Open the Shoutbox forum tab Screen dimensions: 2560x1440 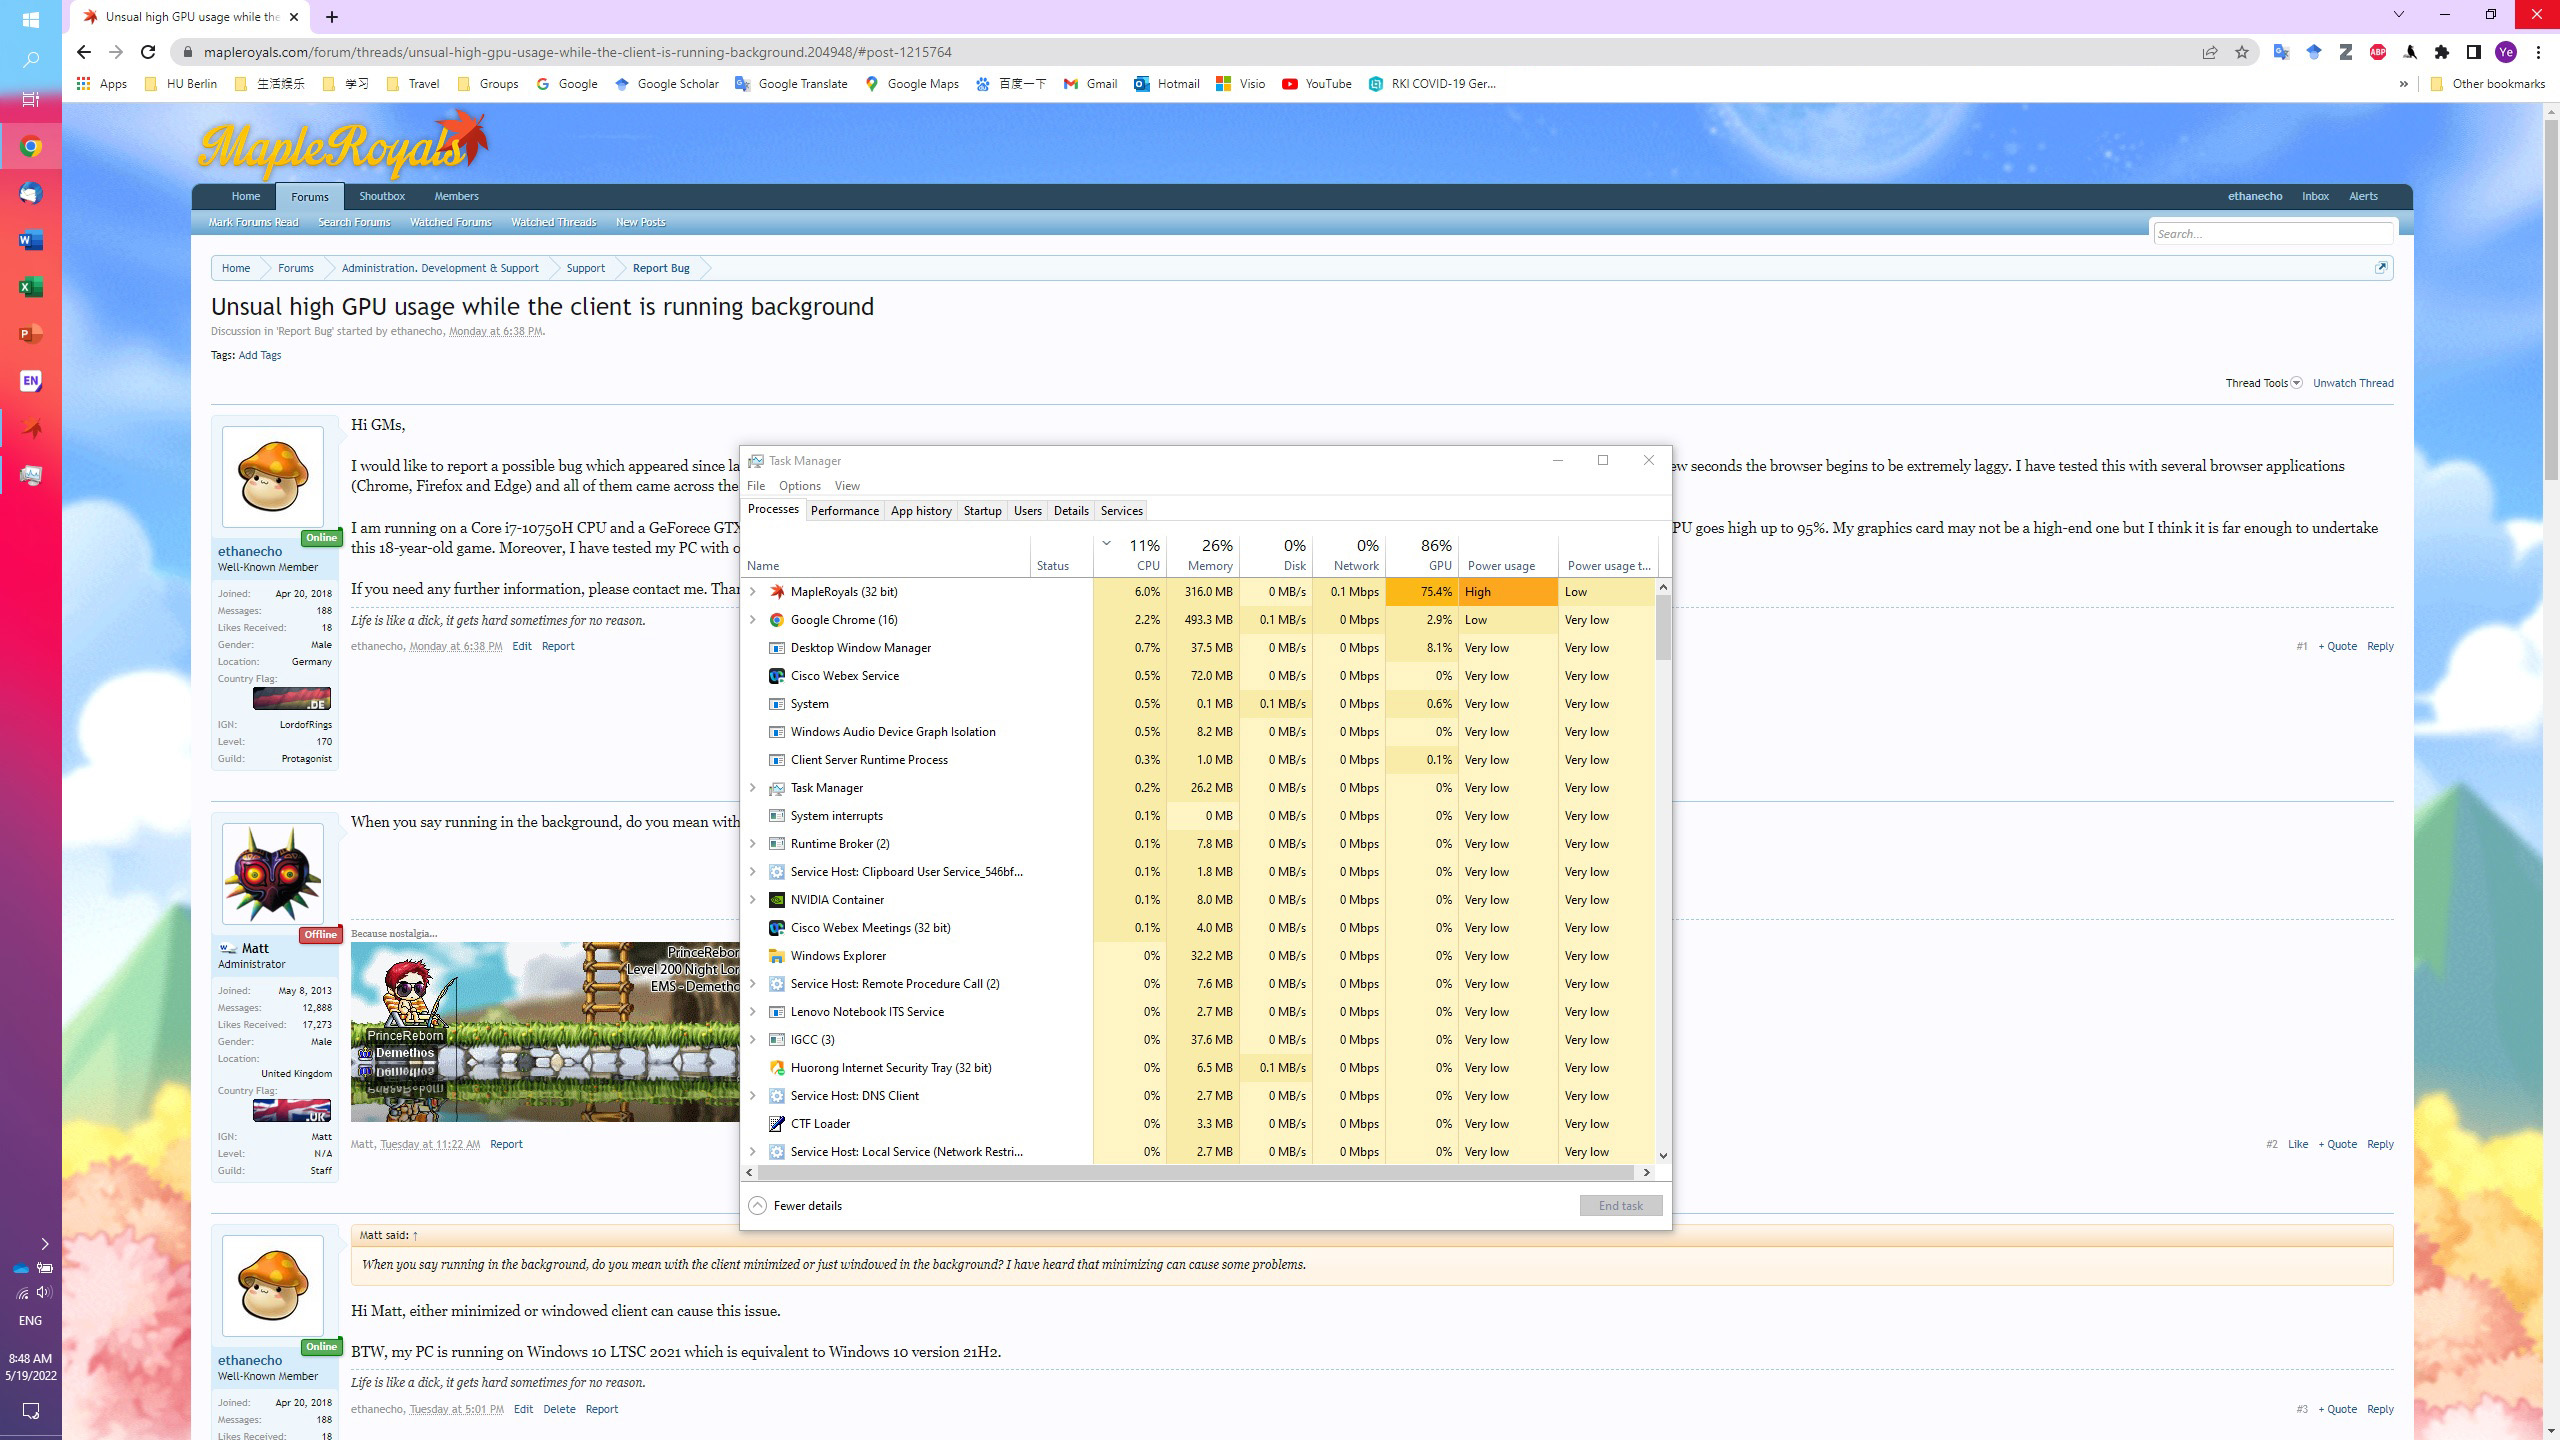click(x=382, y=196)
